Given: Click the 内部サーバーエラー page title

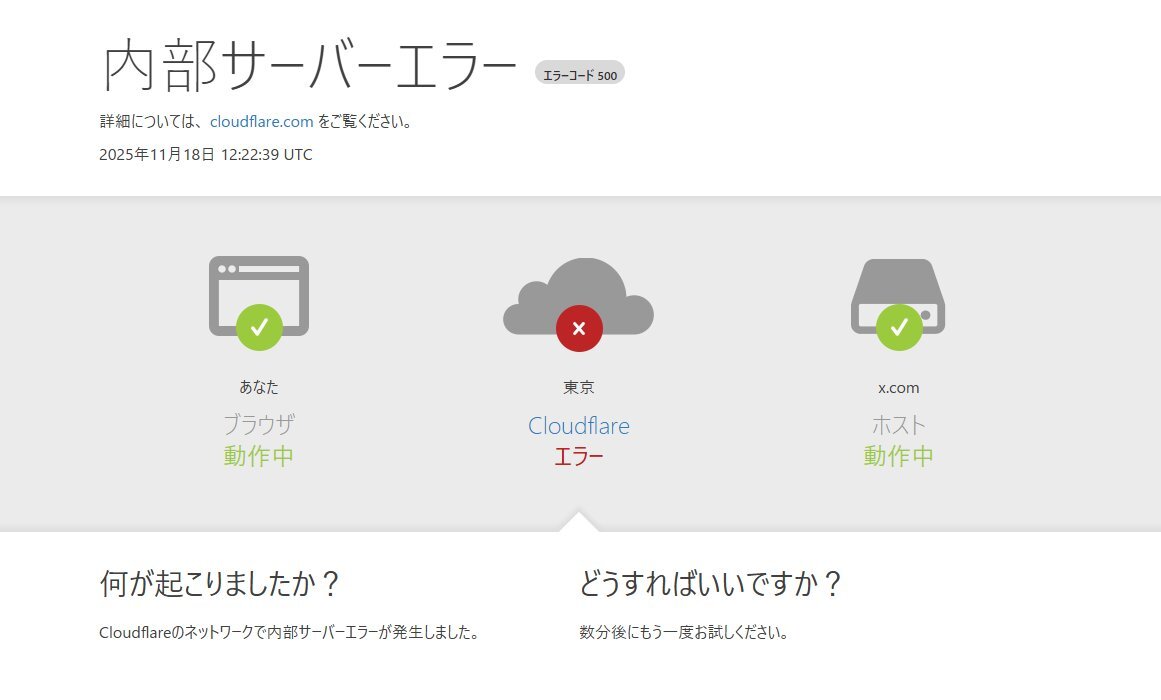Looking at the screenshot, I should point(305,62).
